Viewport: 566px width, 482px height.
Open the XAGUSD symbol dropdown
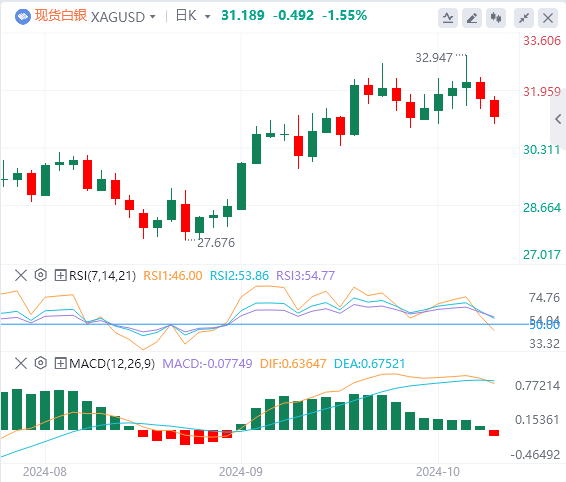pyautogui.click(x=123, y=17)
